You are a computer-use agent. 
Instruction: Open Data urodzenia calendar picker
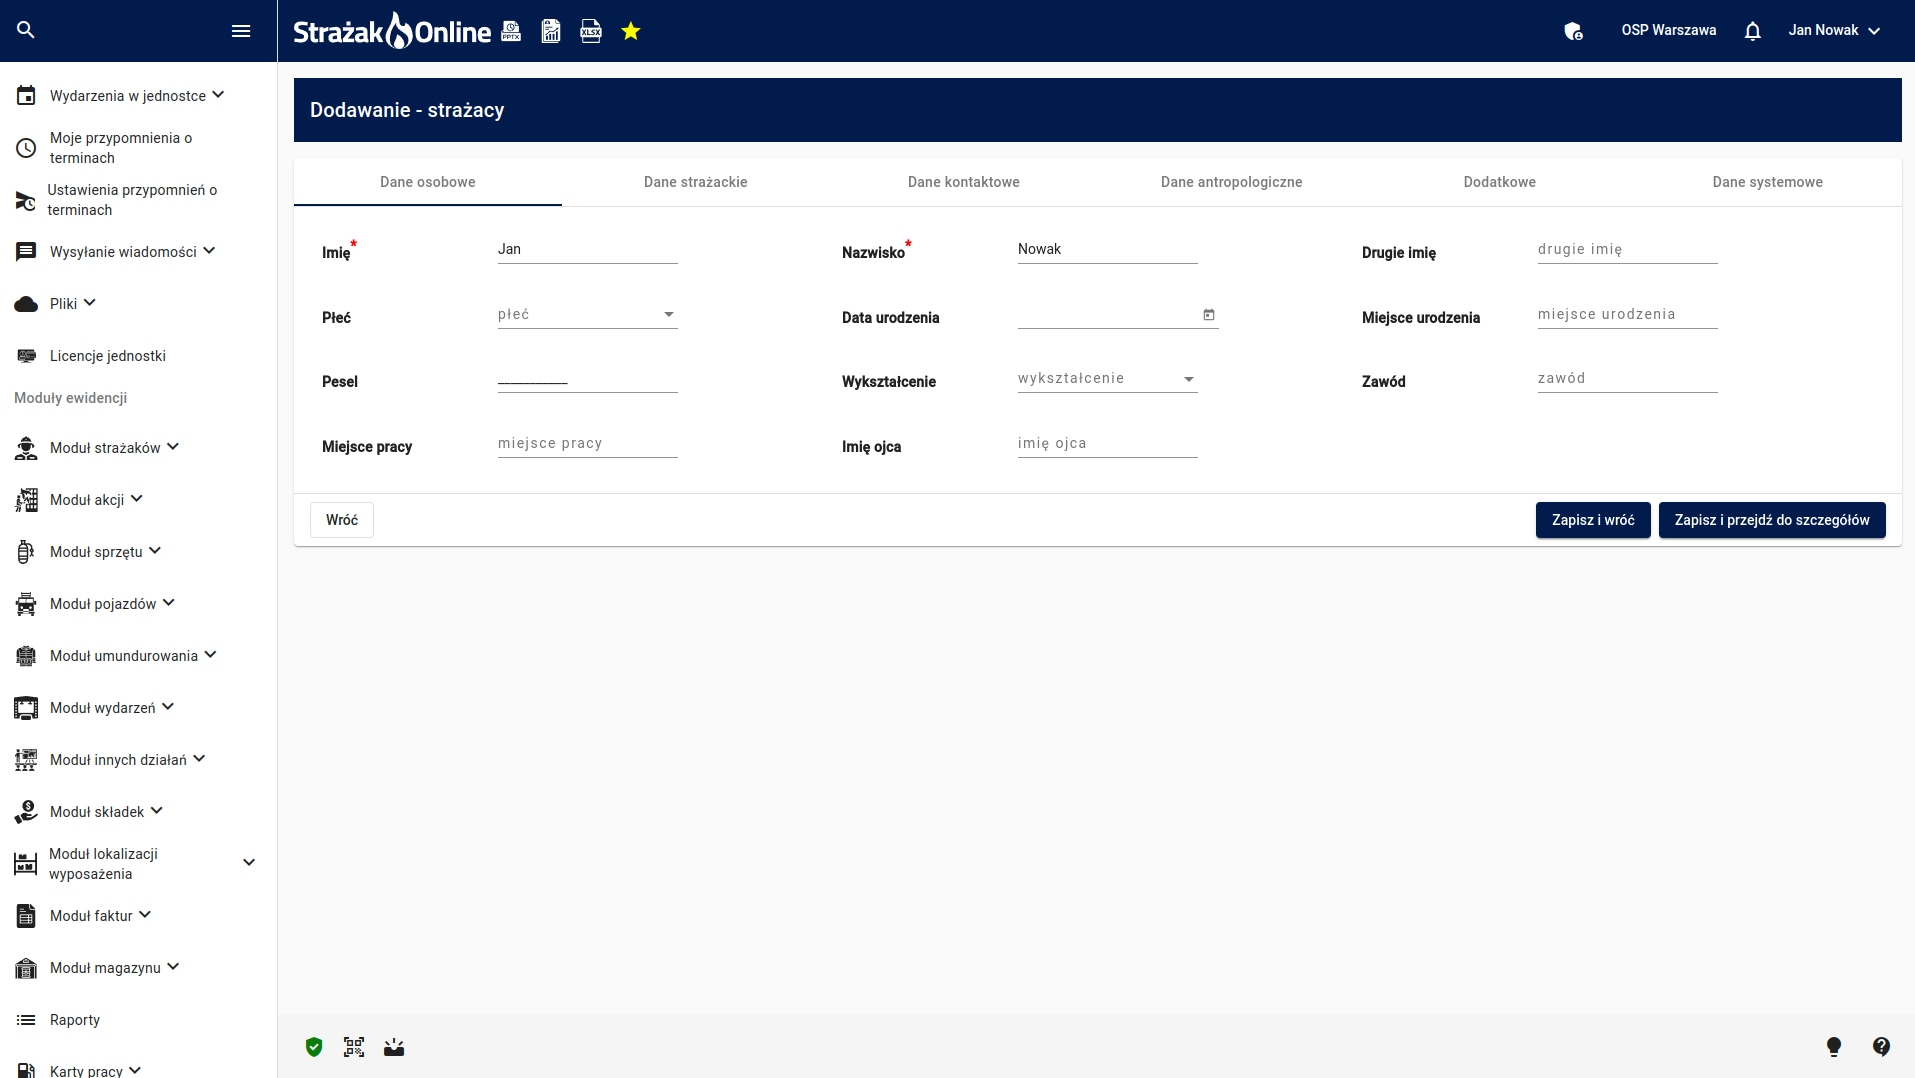coord(1209,315)
